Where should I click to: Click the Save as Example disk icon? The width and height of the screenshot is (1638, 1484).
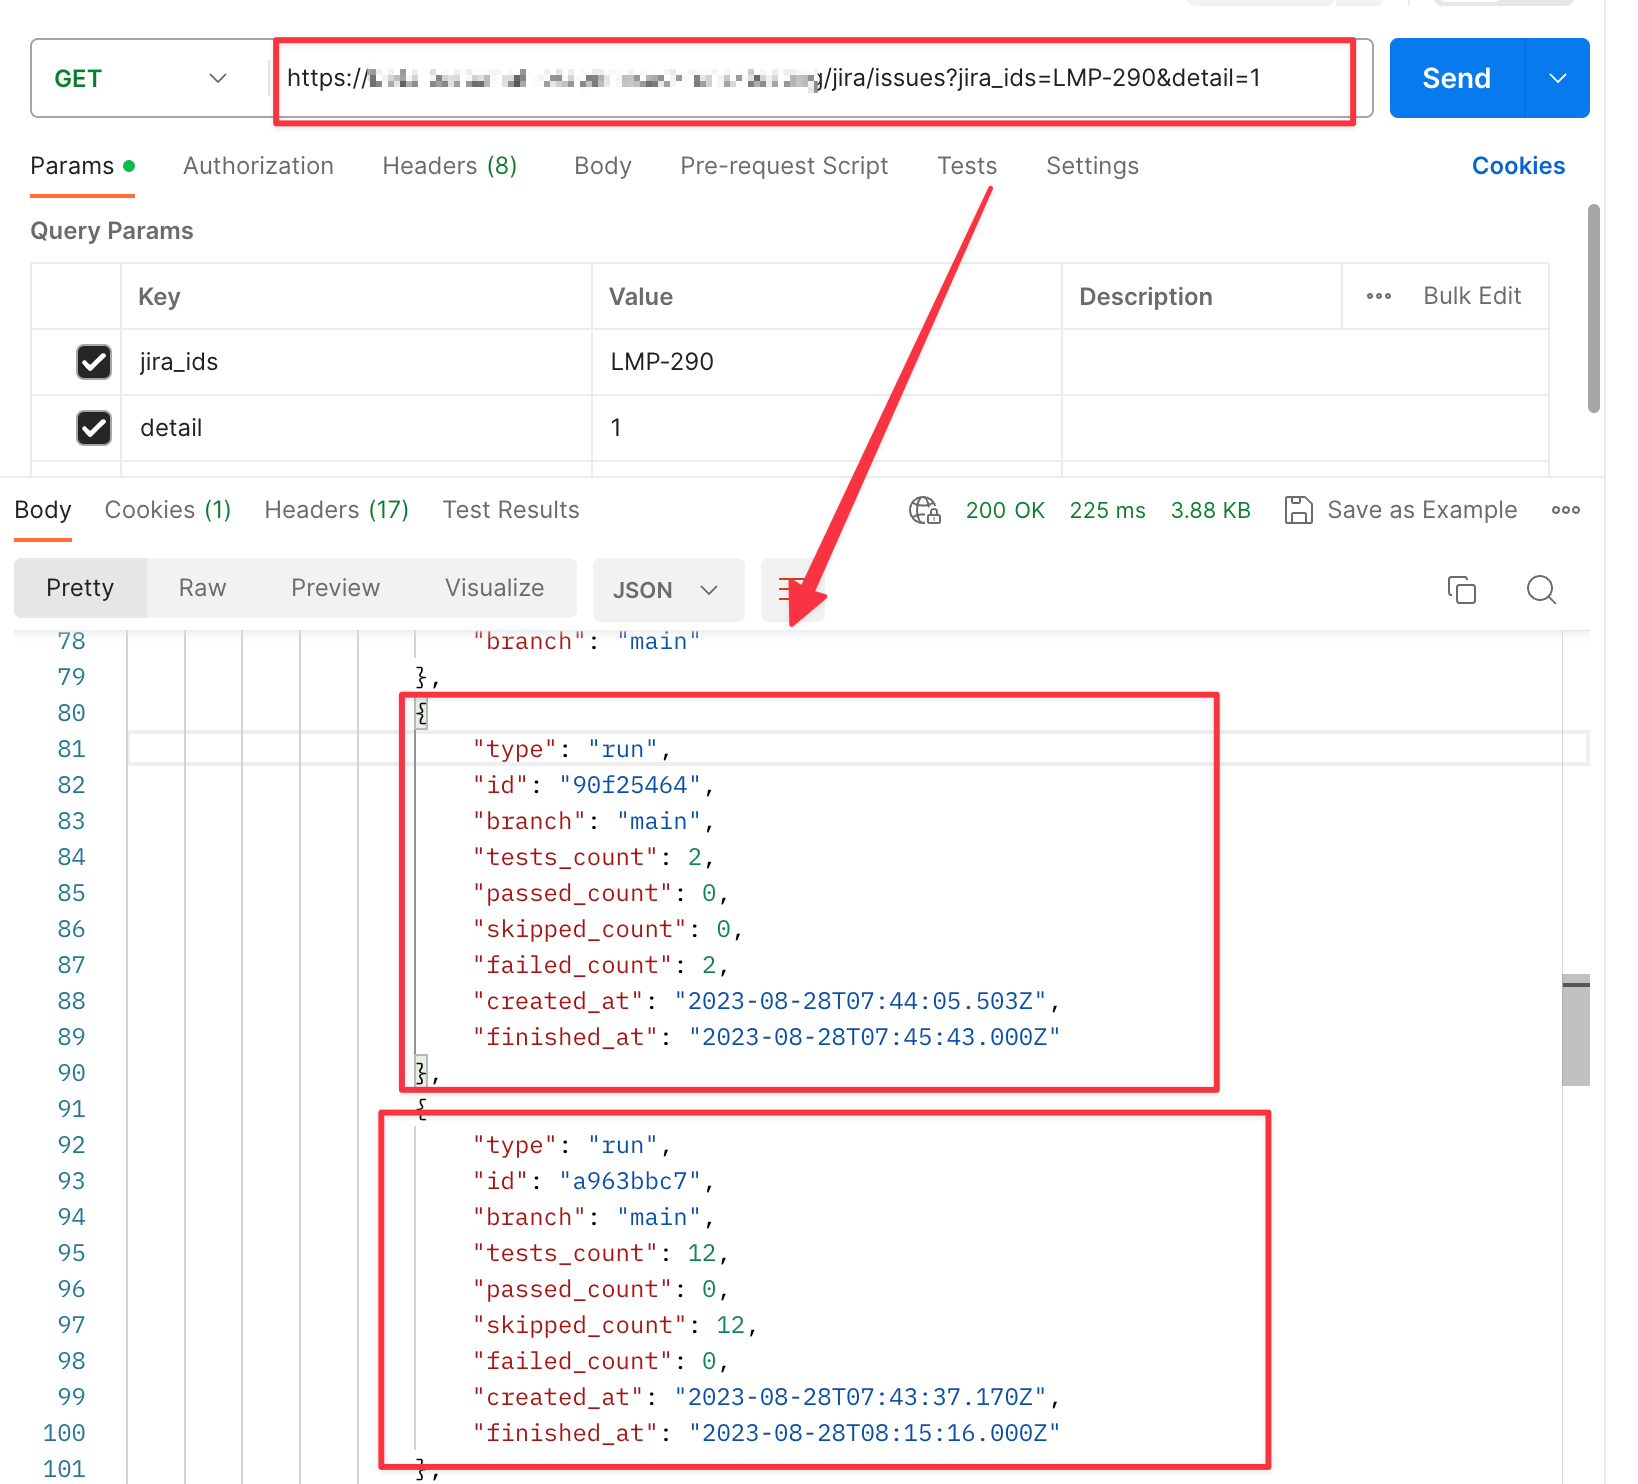[x=1298, y=510]
